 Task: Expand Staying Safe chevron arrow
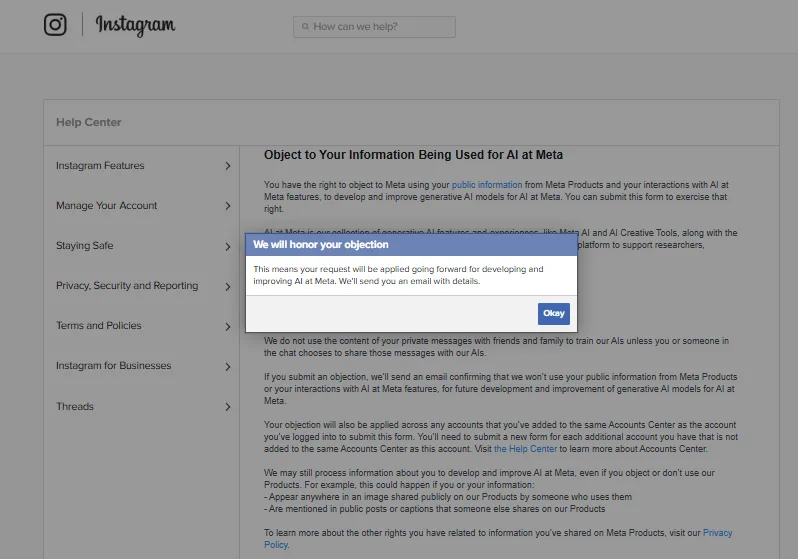[227, 247]
